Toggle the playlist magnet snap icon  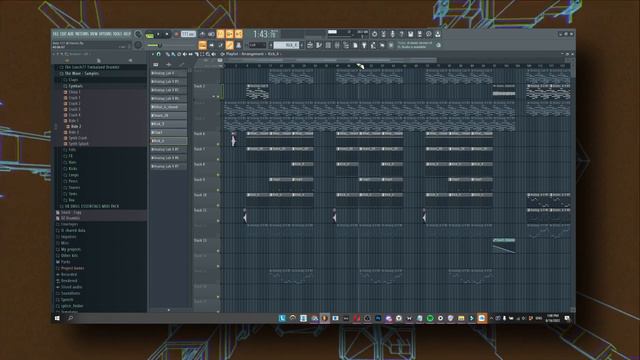pyautogui.click(x=159, y=54)
